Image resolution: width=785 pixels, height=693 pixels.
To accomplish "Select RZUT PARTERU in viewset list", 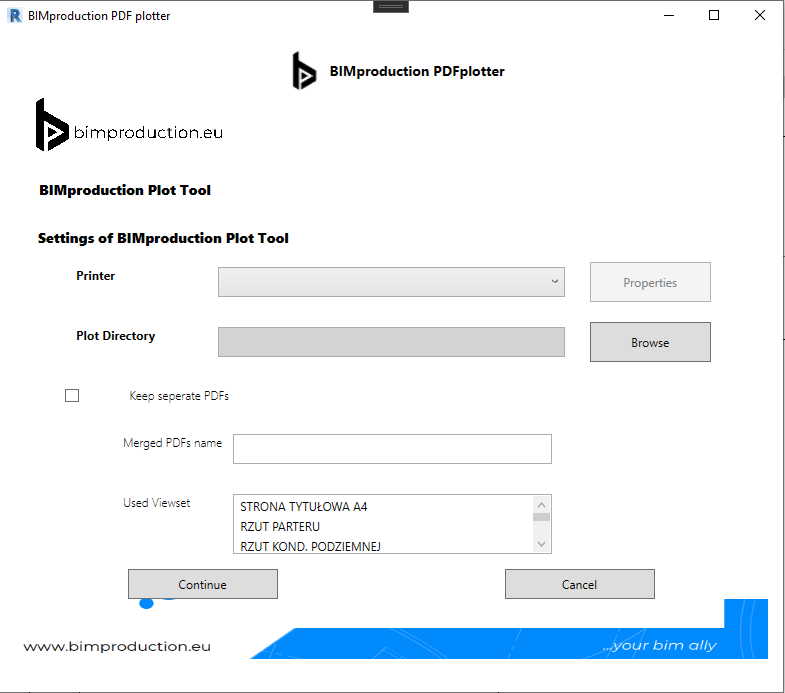I will (280, 527).
